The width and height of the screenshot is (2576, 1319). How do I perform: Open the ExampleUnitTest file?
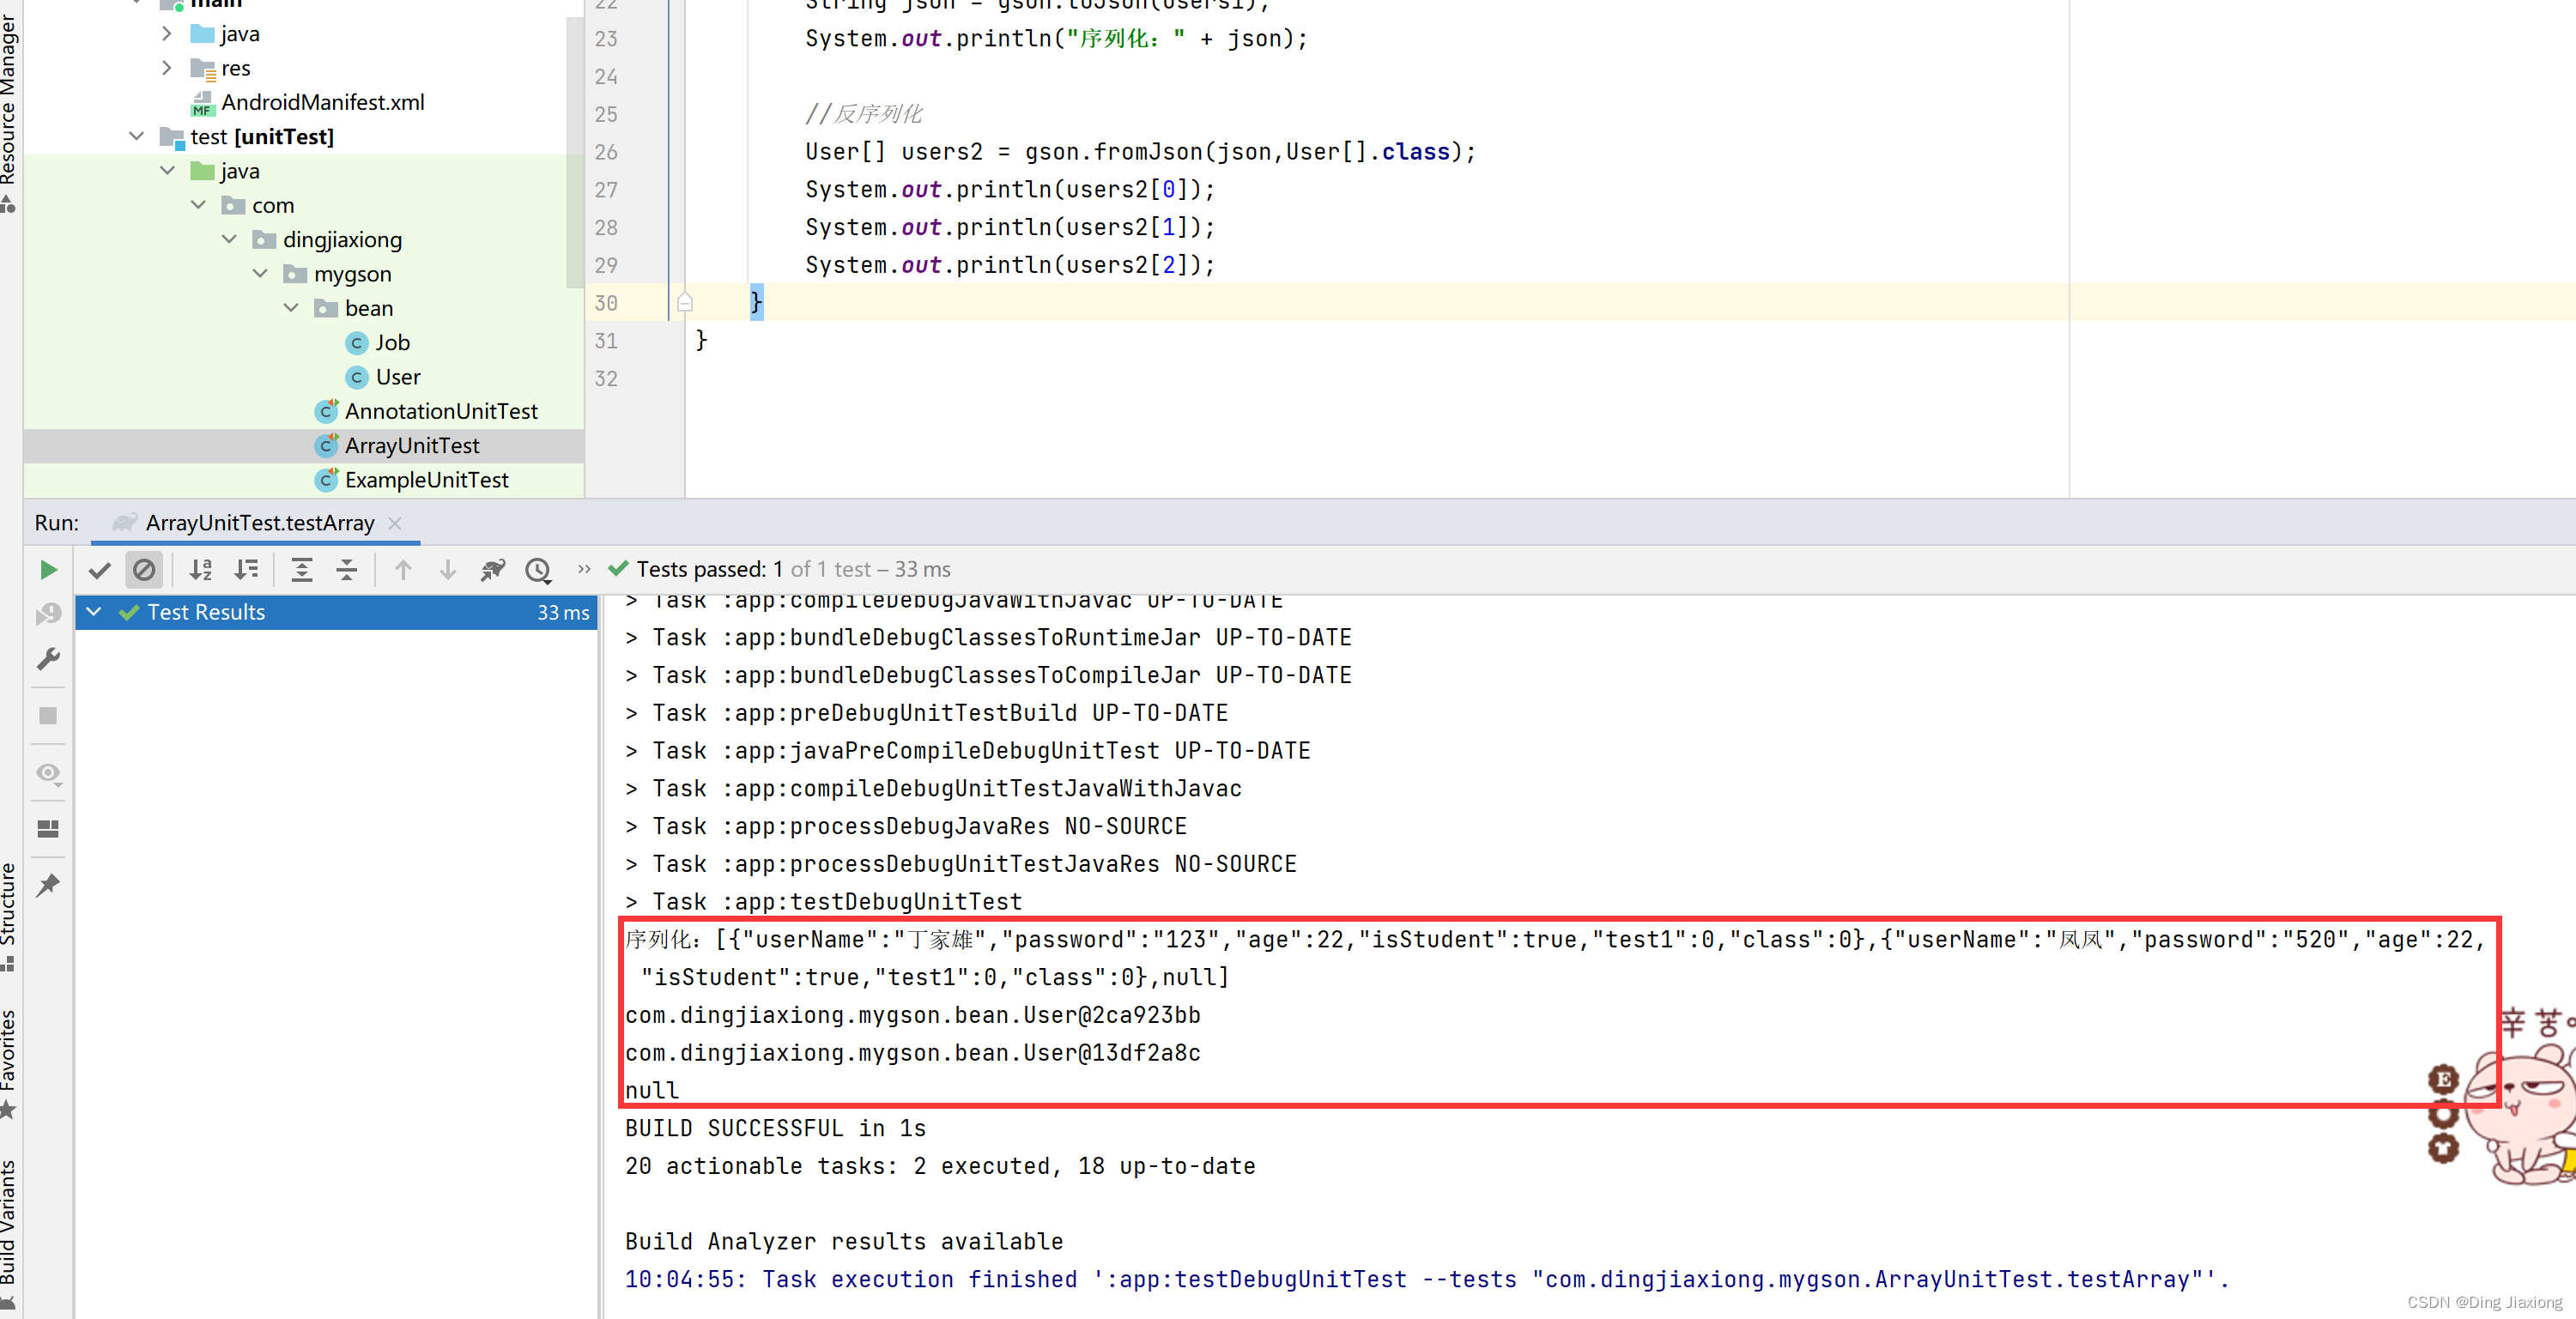(x=426, y=480)
